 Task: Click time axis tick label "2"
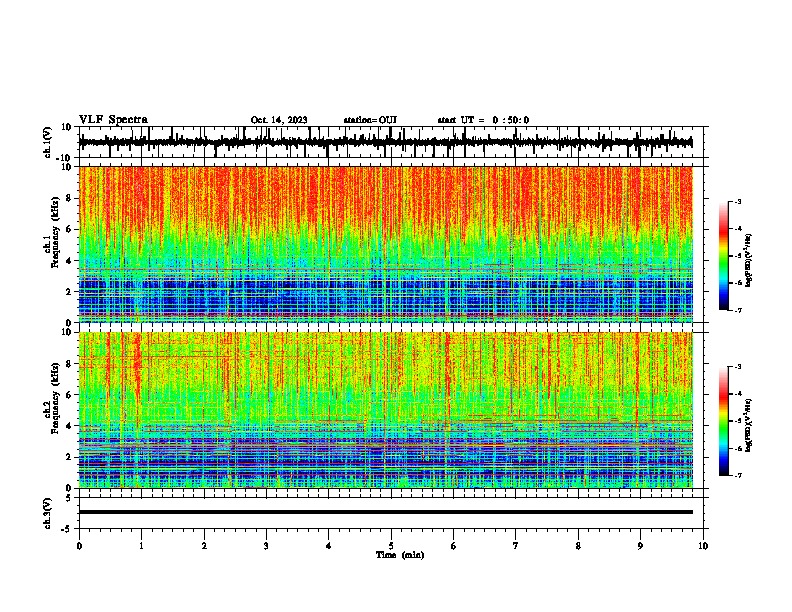(x=204, y=546)
